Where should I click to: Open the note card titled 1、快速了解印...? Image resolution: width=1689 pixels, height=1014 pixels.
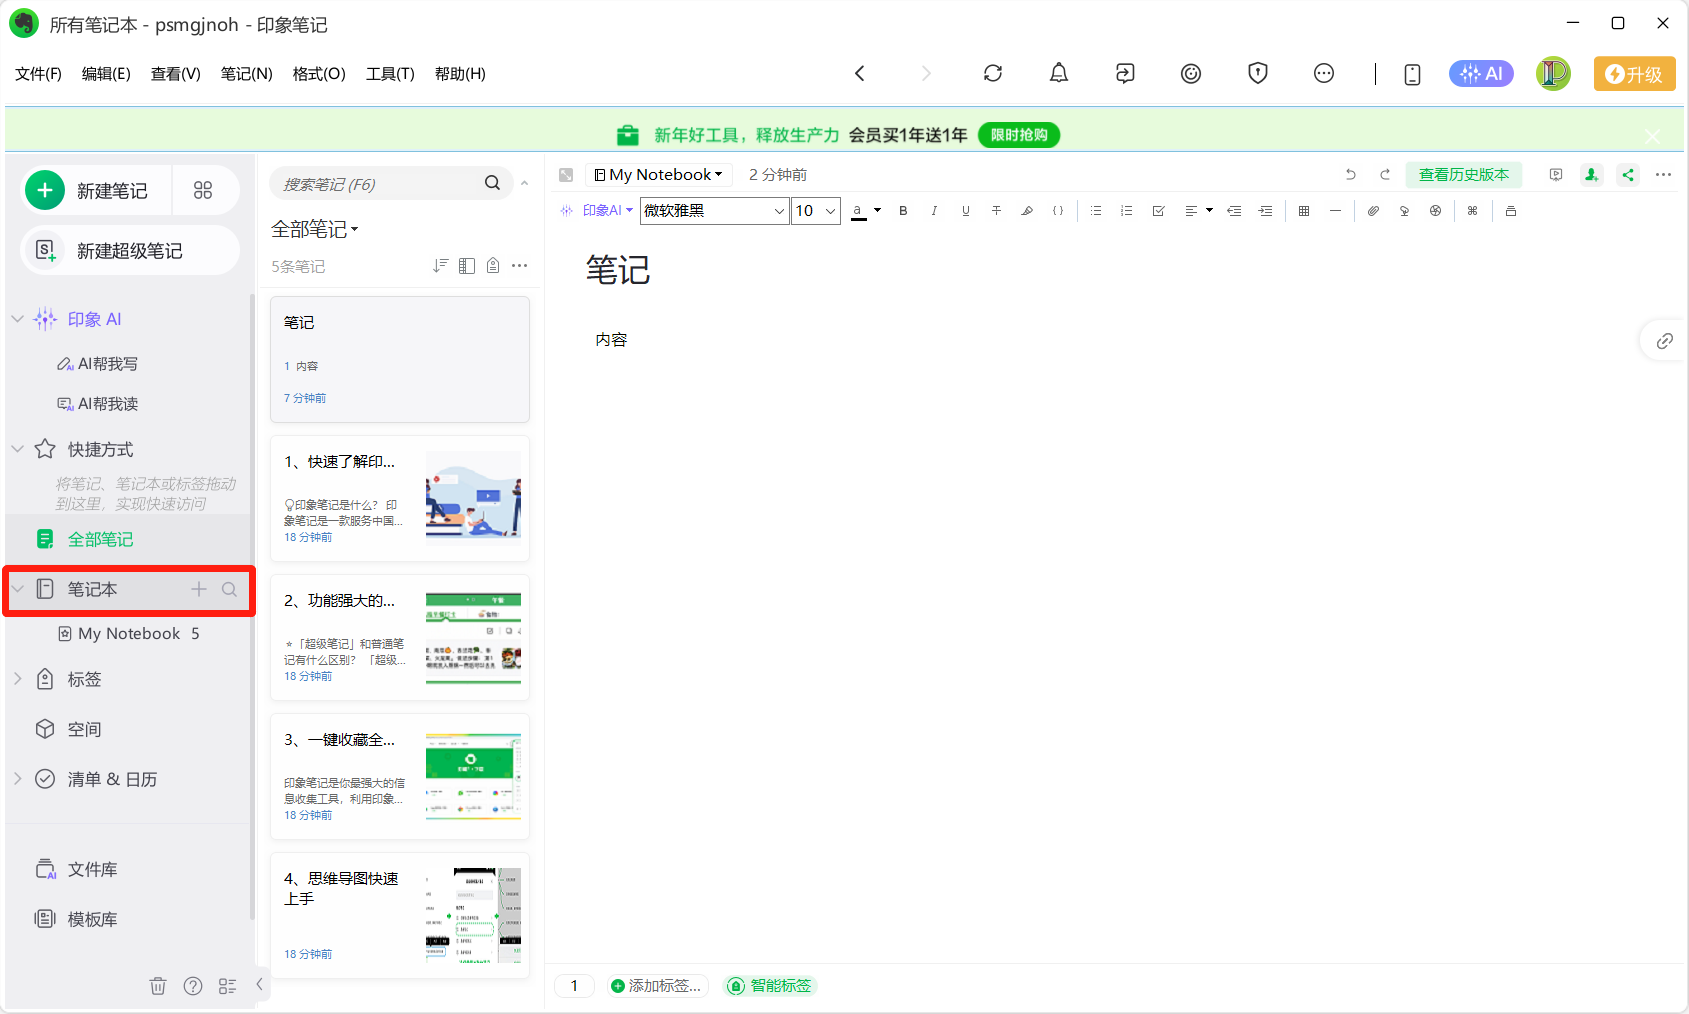point(400,499)
